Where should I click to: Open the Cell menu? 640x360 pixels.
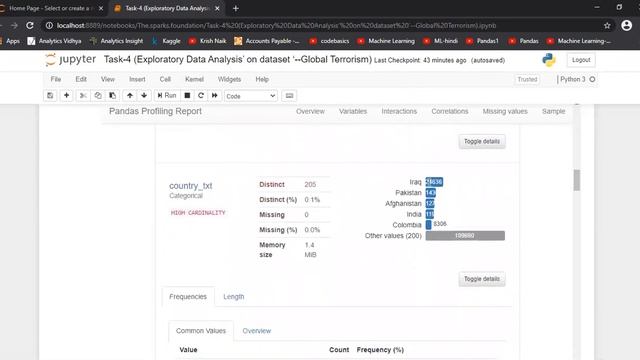[165, 79]
